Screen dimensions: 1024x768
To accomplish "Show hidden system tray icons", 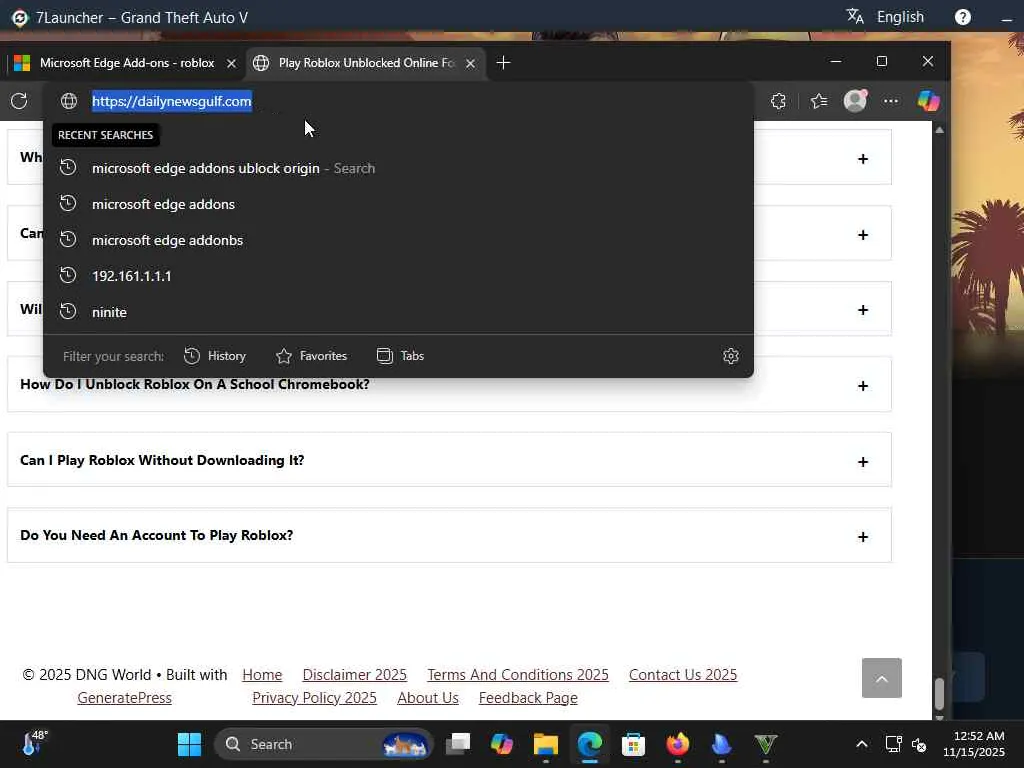I will [x=861, y=744].
